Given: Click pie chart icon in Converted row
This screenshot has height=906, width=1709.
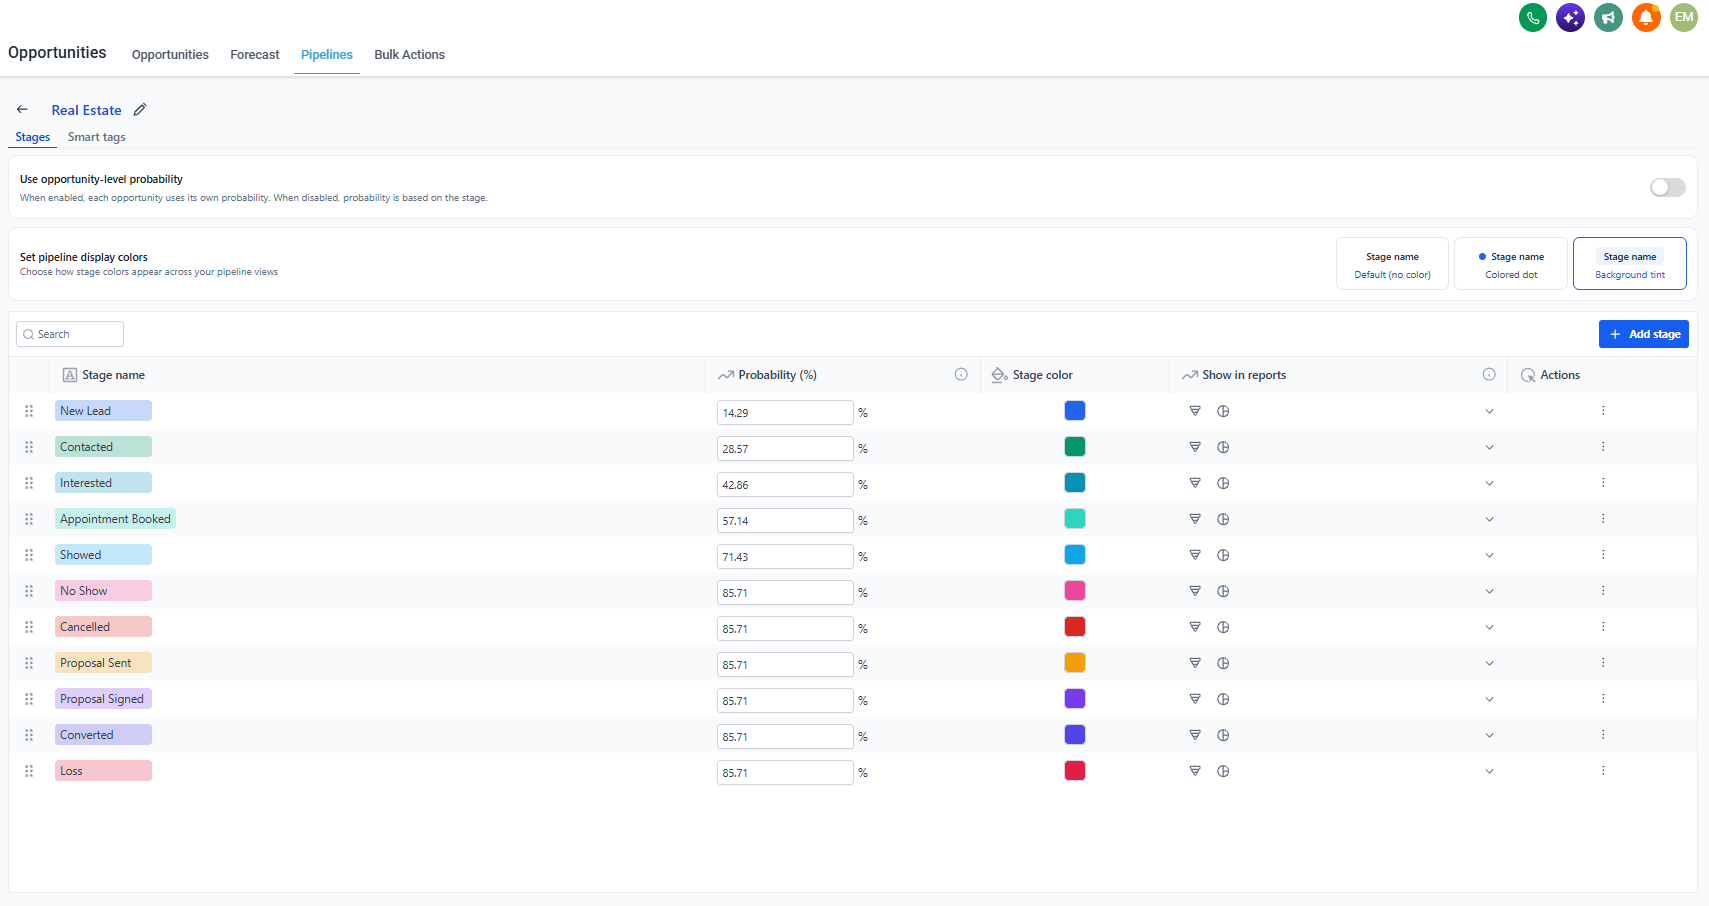Looking at the screenshot, I should [x=1223, y=735].
